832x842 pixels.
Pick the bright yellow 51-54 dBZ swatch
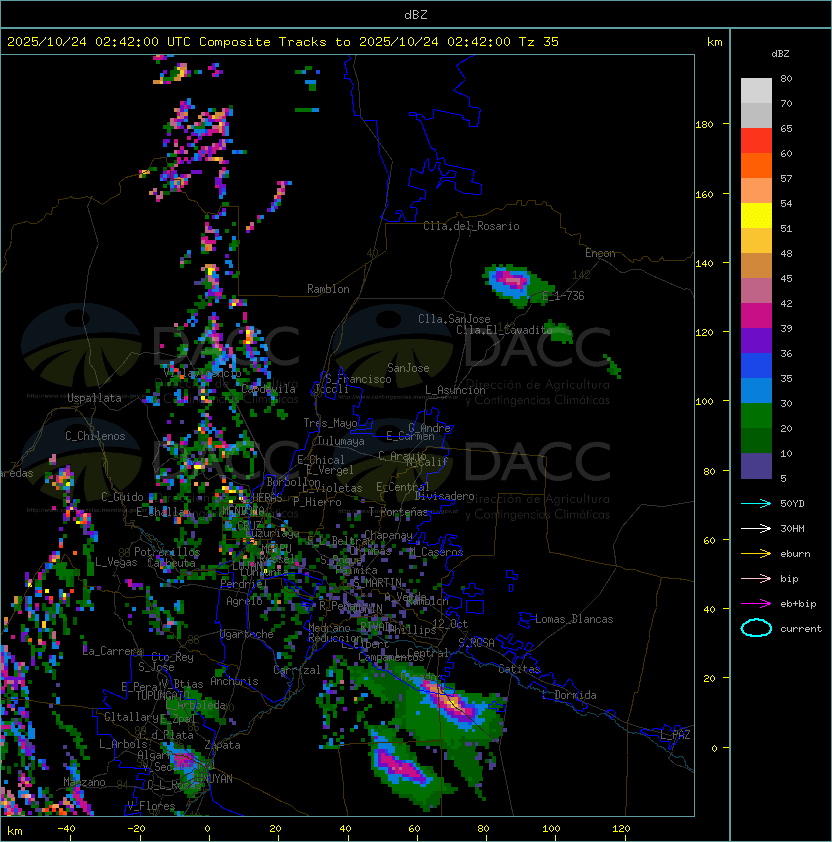[x=756, y=216]
